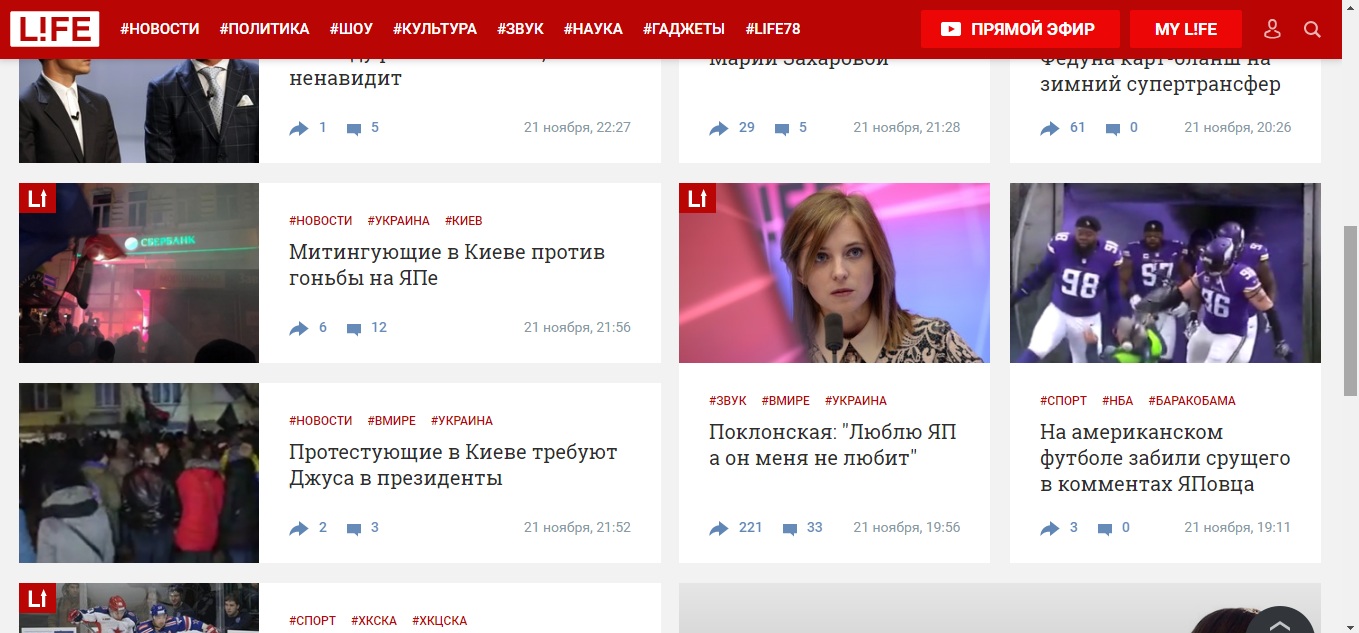Open the #КУЛЬТУРА menu section
The height and width of the screenshot is (633, 1359).
click(x=435, y=29)
